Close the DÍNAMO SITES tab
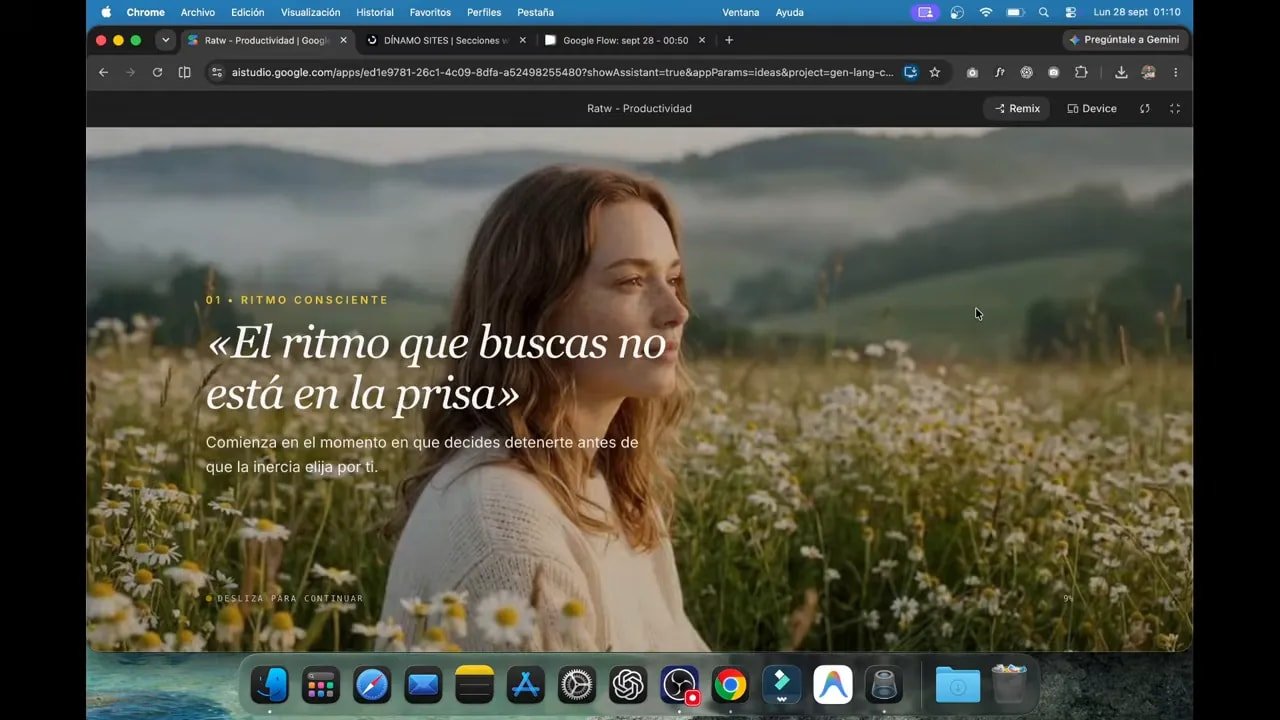The width and height of the screenshot is (1280, 720). pyautogui.click(x=523, y=40)
